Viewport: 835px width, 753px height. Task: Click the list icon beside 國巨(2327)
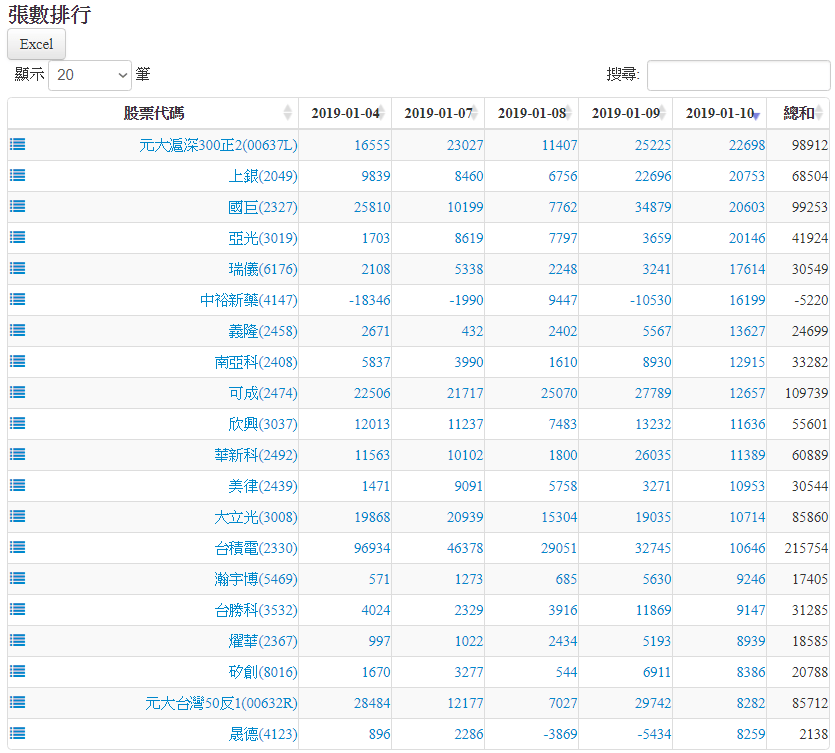(x=18, y=206)
